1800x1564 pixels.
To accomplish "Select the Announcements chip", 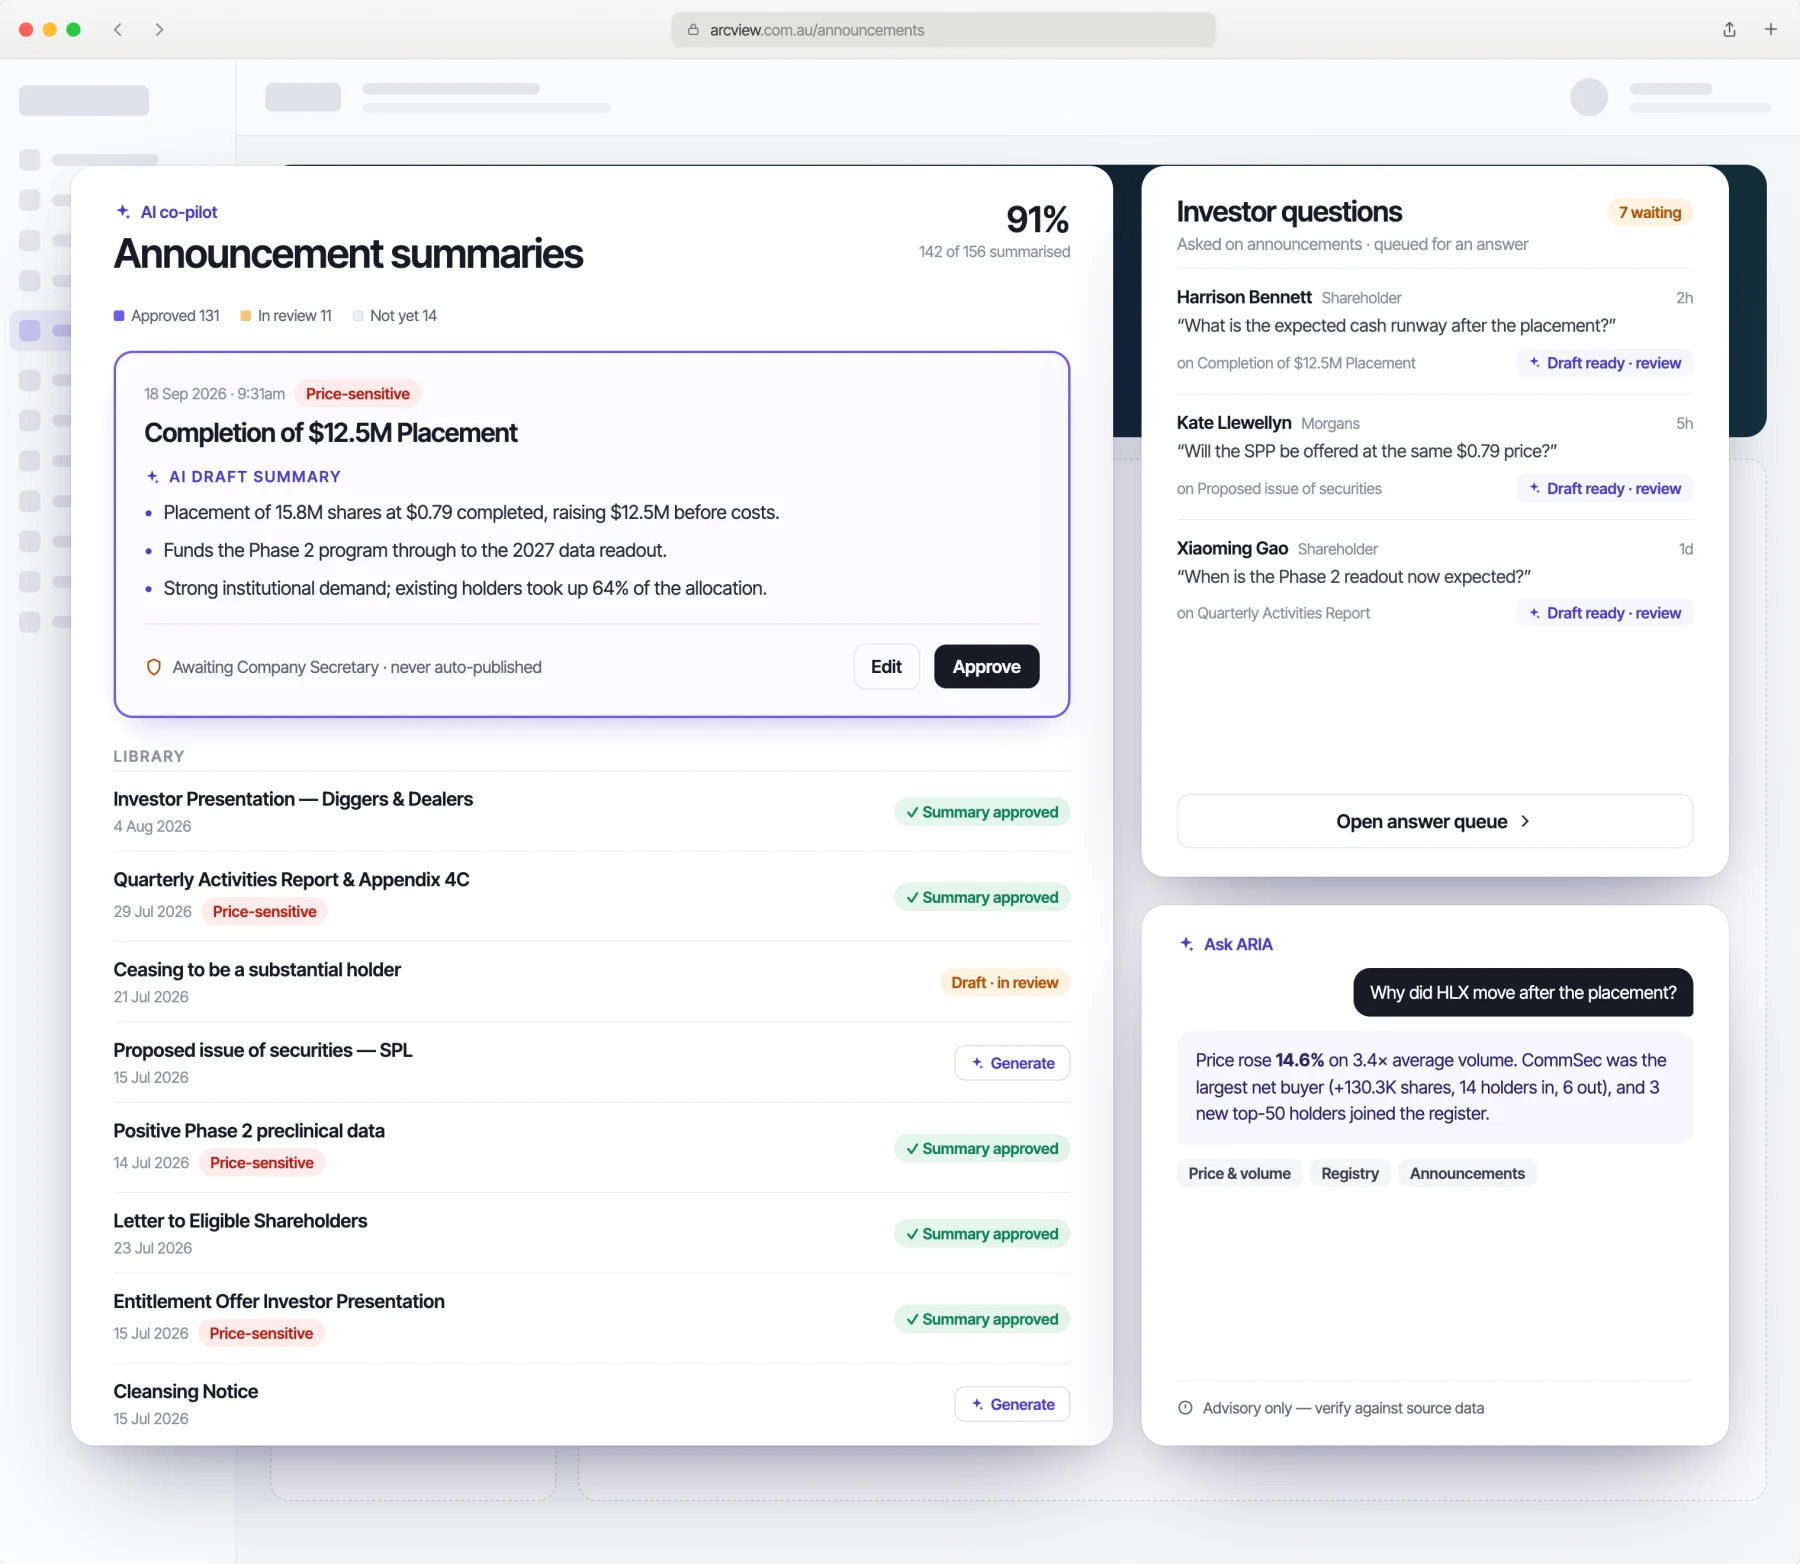I will (1467, 1173).
